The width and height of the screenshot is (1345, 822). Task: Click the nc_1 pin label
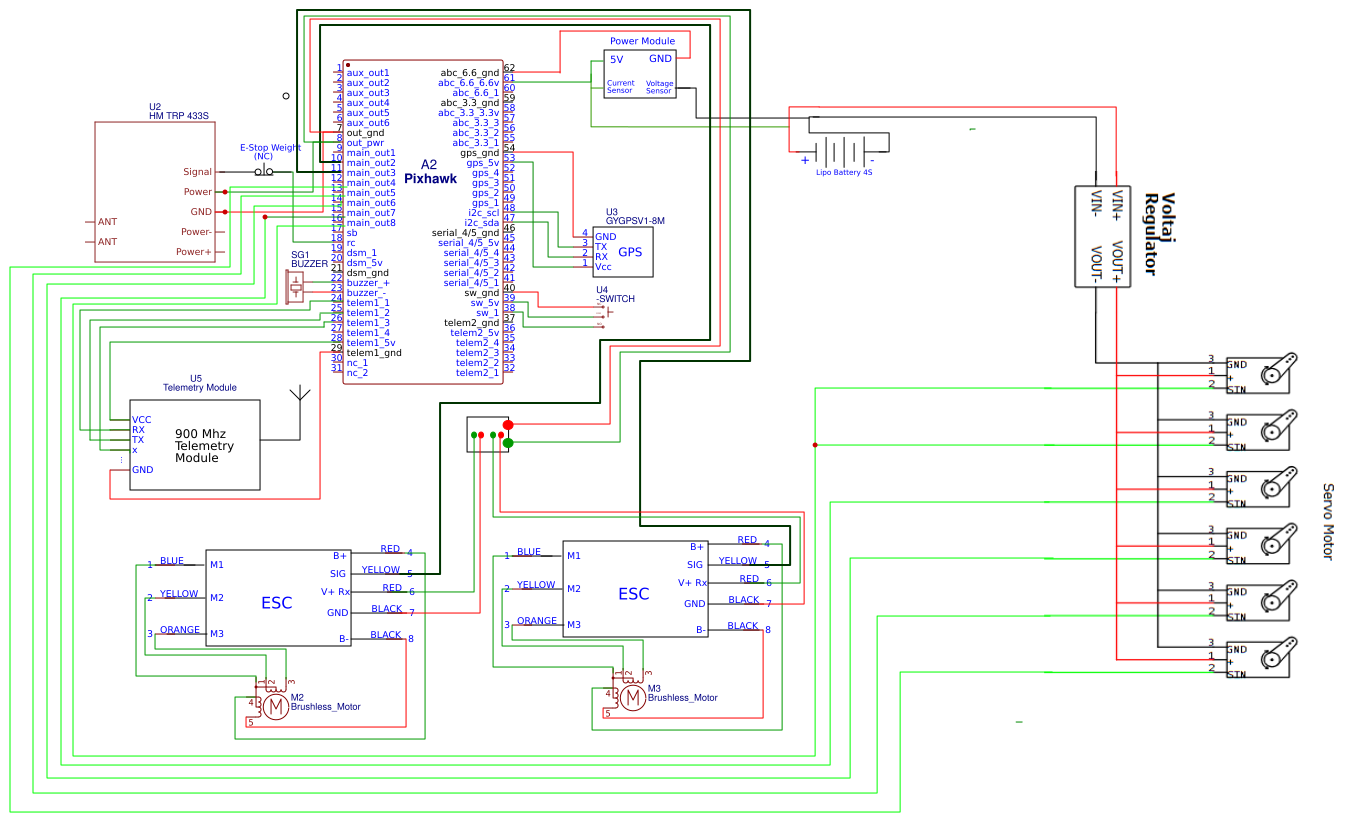click(357, 363)
